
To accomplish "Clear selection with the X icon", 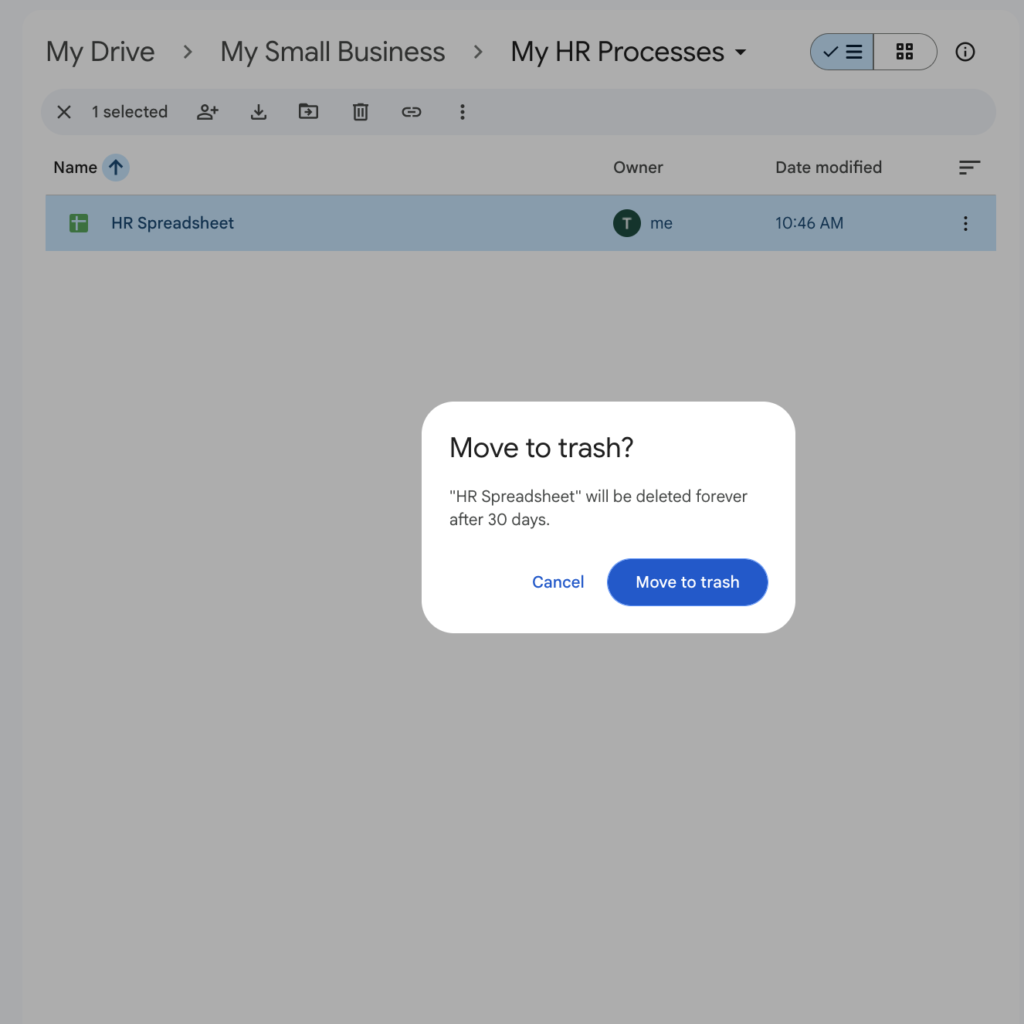I will pyautogui.click(x=64, y=112).
